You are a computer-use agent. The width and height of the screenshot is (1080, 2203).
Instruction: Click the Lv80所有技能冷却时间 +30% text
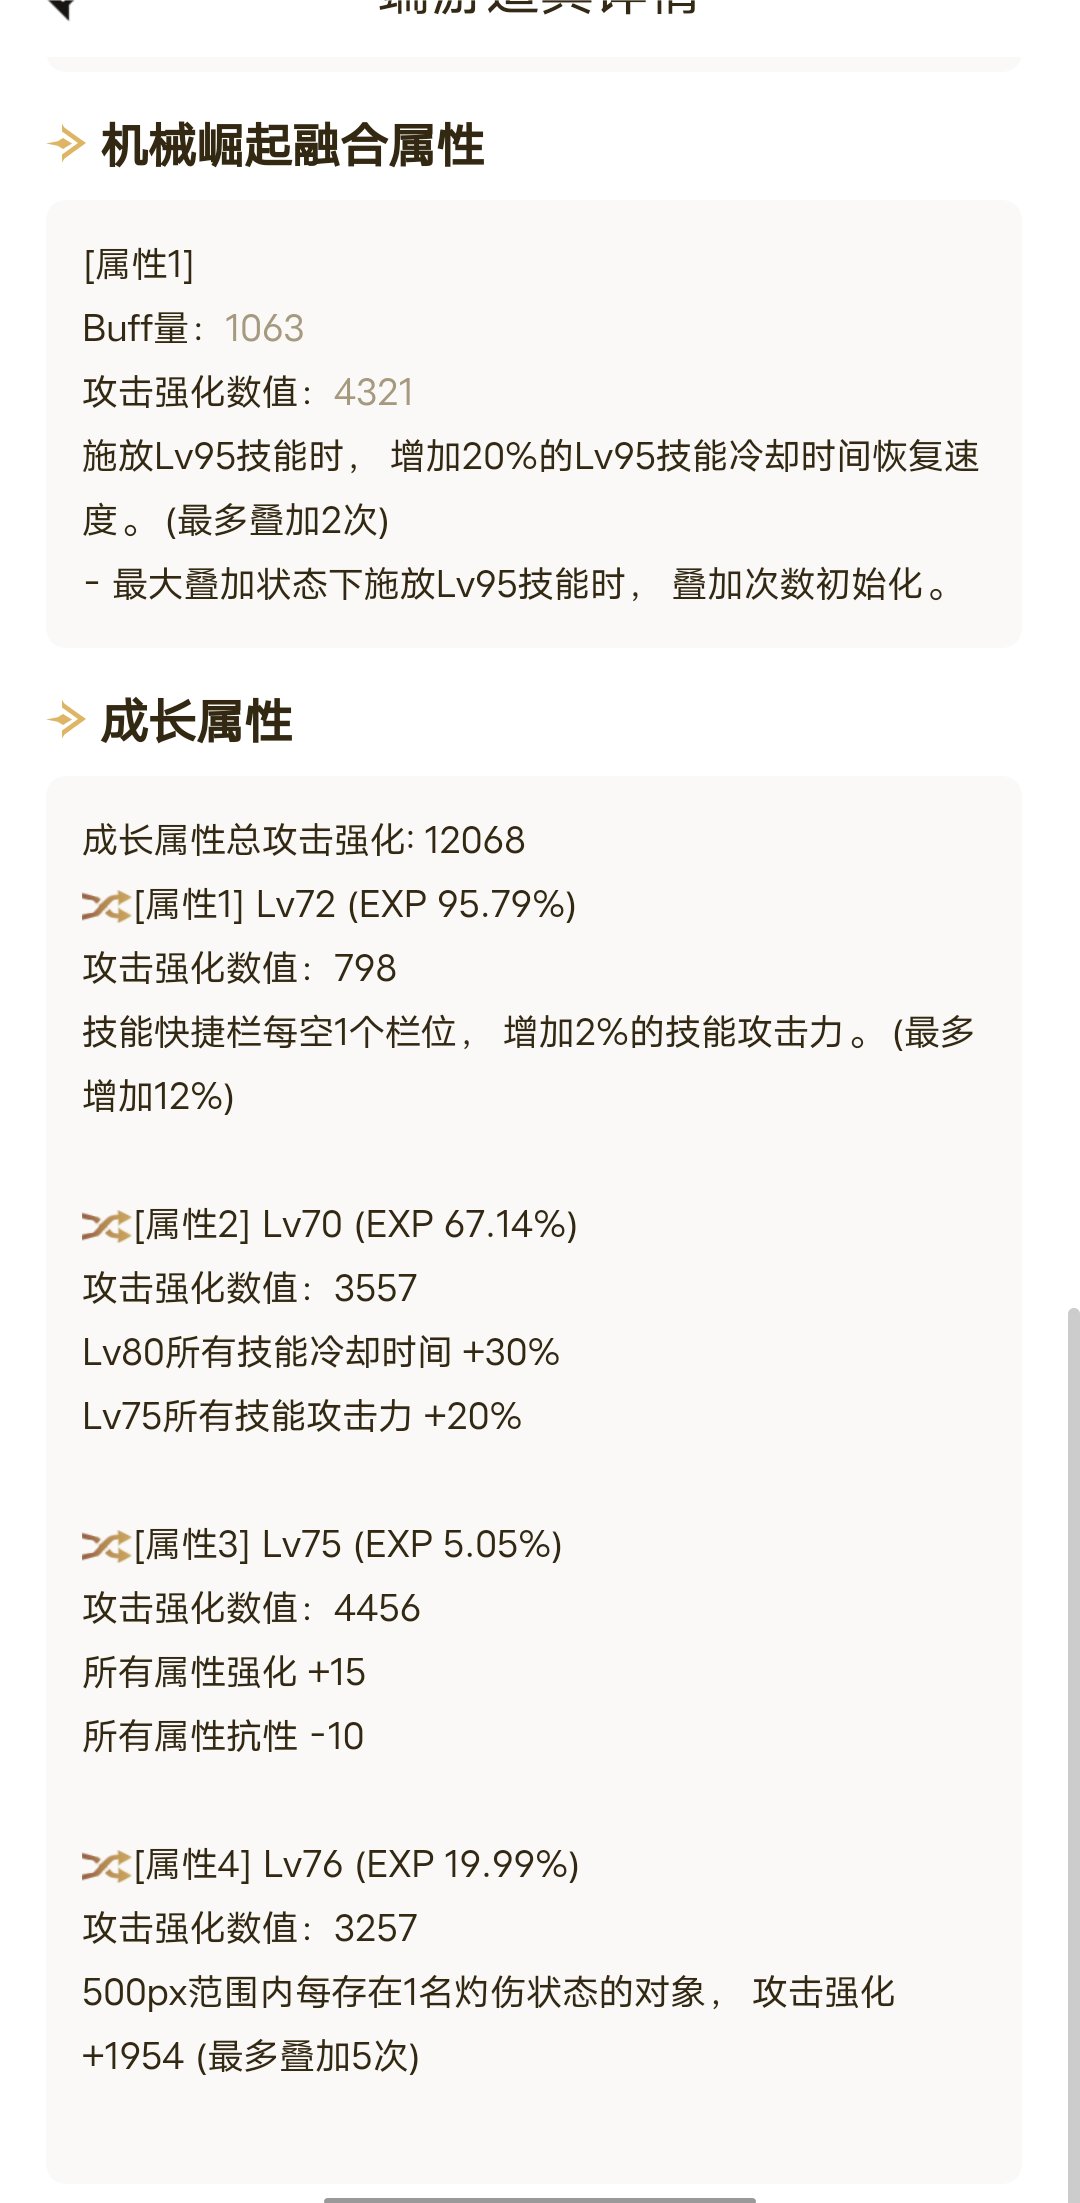coord(321,1352)
